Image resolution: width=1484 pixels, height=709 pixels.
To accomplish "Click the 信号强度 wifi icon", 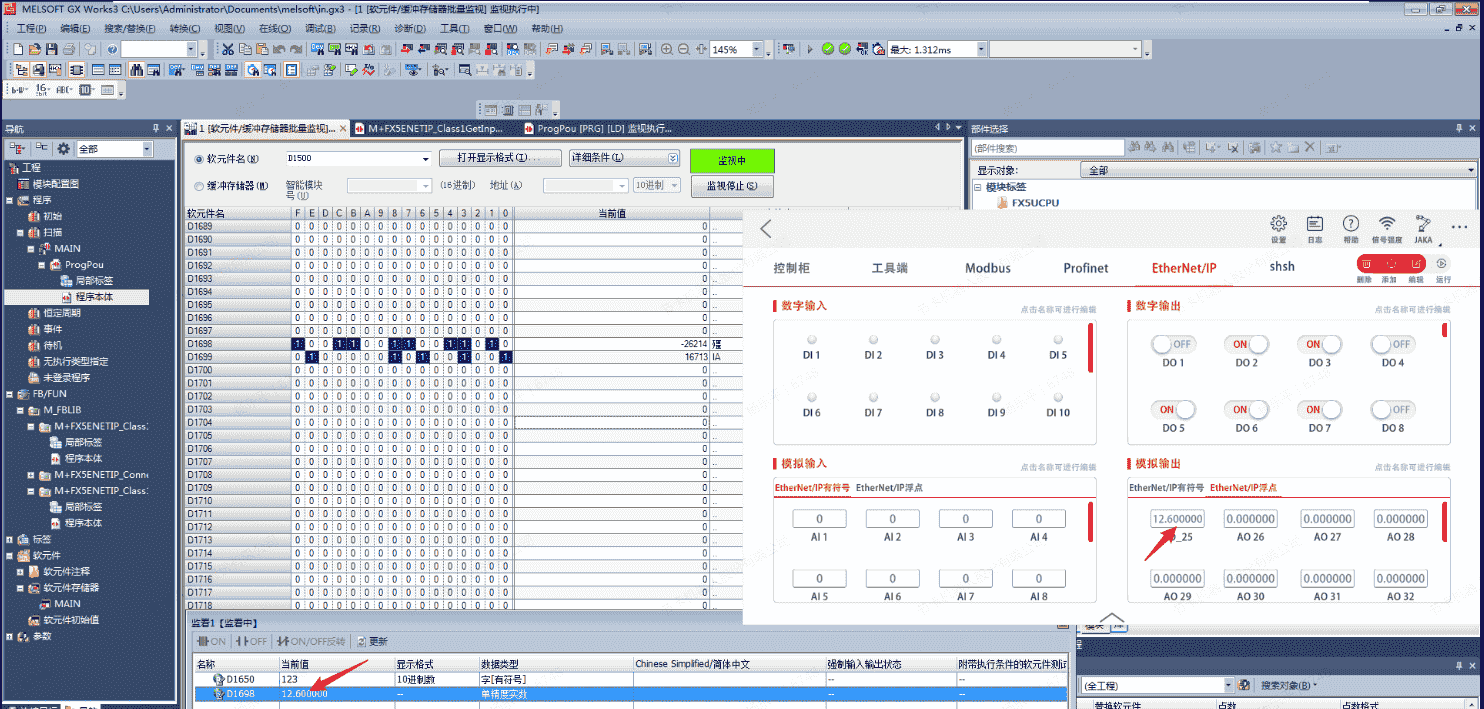I will click(x=1386, y=227).
